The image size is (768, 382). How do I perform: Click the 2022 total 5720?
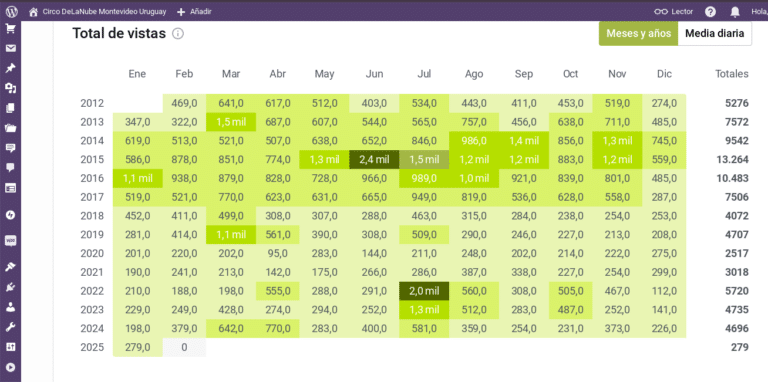(x=737, y=291)
